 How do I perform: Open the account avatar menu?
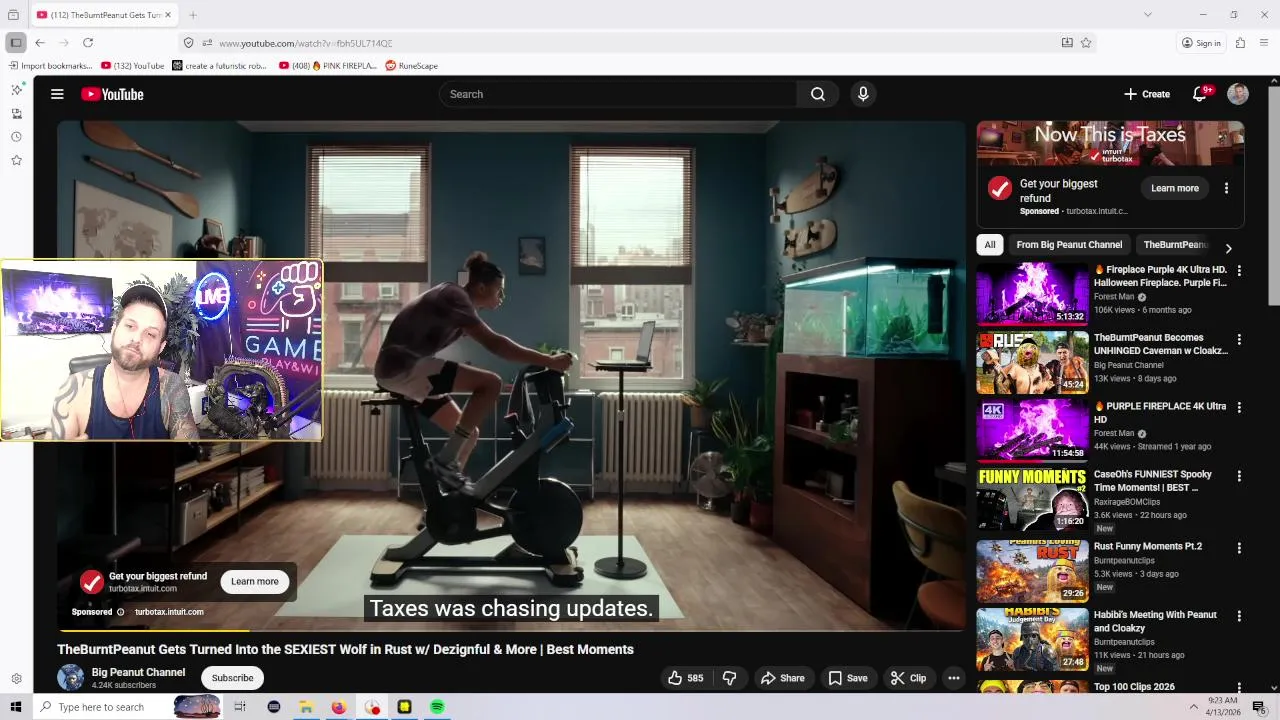(1238, 94)
